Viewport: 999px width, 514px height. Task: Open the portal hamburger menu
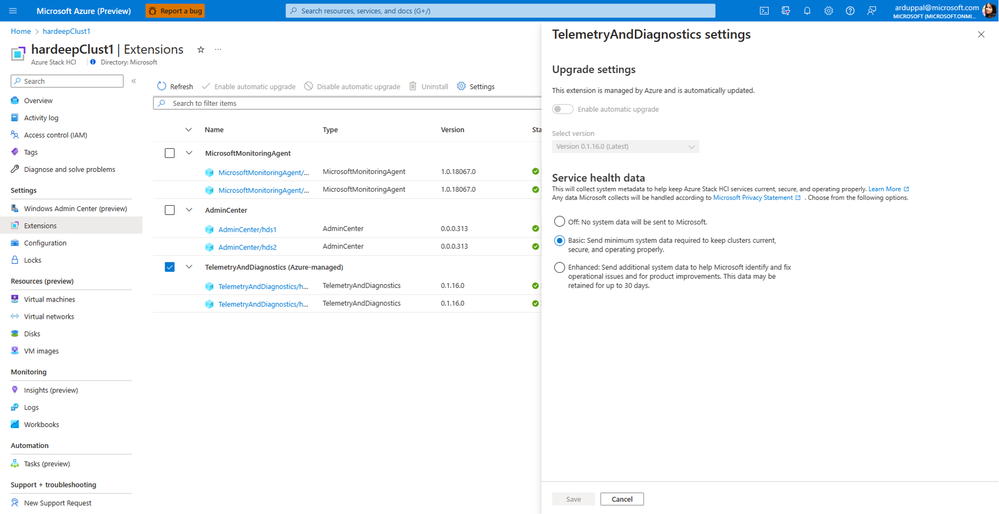click(13, 11)
